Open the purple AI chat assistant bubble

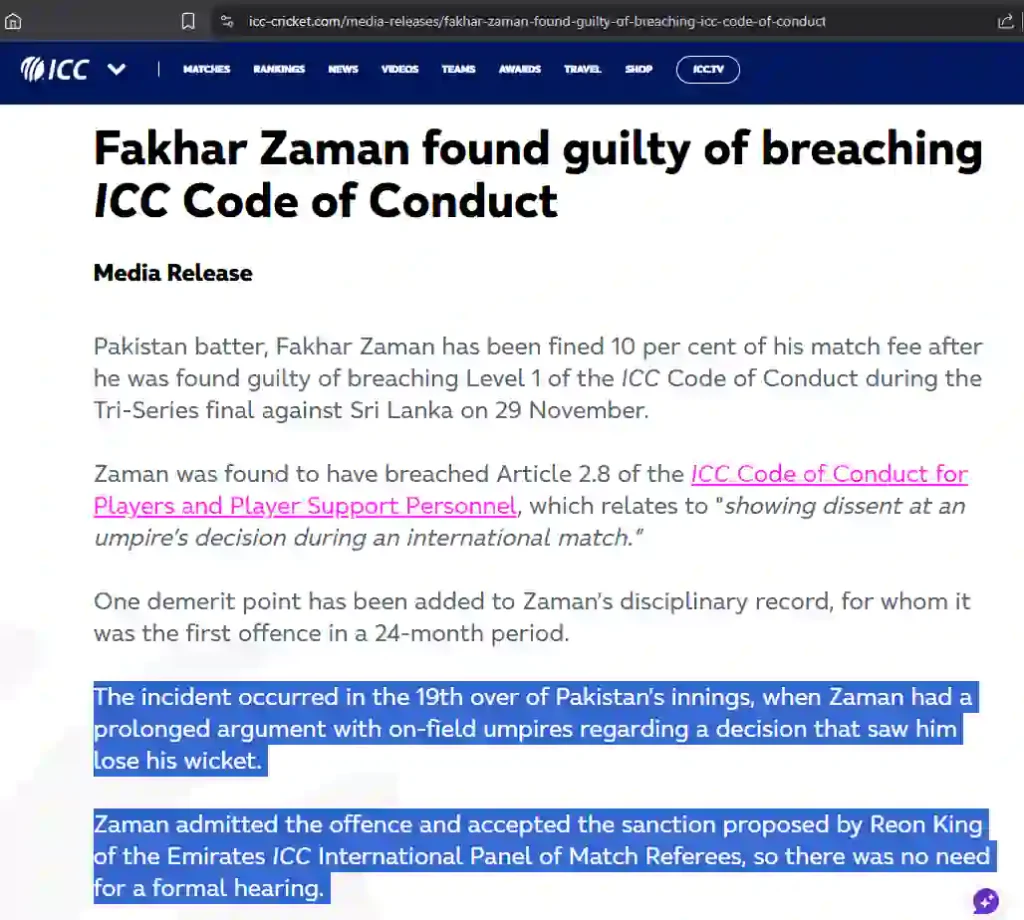(986, 900)
